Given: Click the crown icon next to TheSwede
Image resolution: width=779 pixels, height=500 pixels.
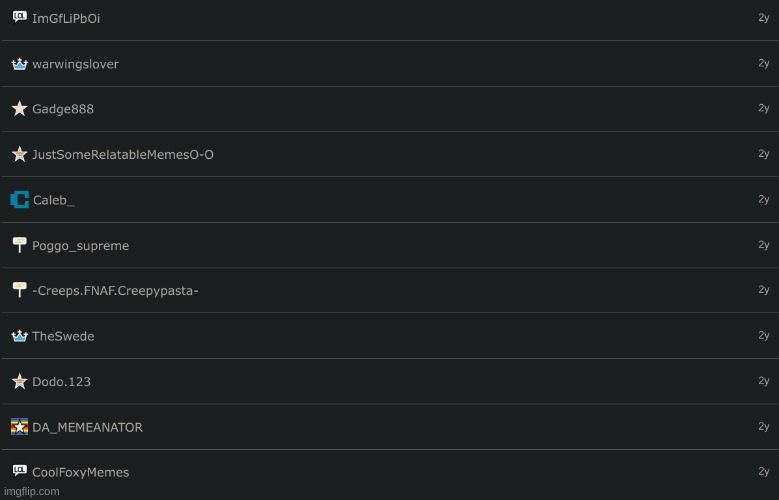Looking at the screenshot, I should (x=19, y=336).
